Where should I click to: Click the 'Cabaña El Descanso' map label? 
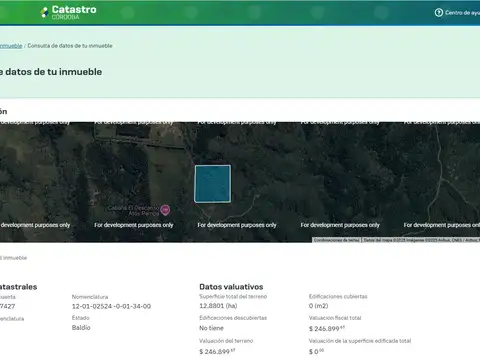point(134,210)
